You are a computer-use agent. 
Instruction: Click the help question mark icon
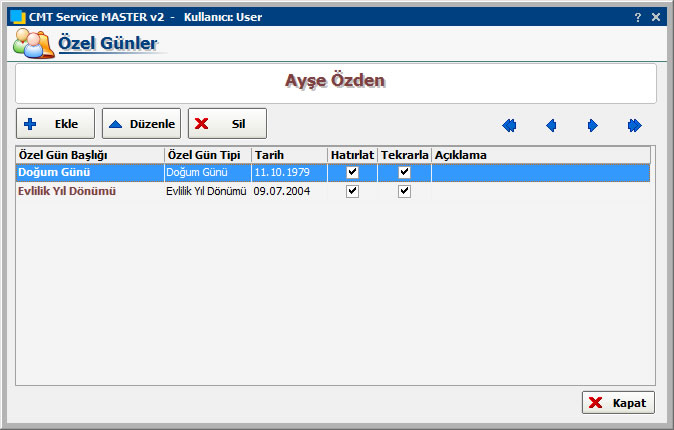[x=638, y=17]
